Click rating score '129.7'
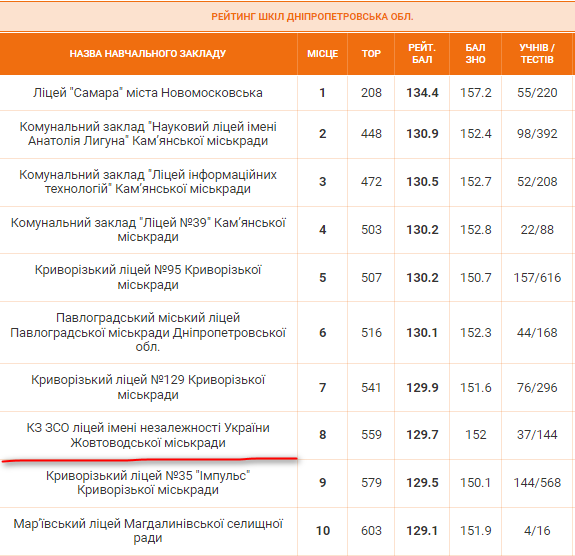Screen dimensions: 575x556 pos(422,435)
